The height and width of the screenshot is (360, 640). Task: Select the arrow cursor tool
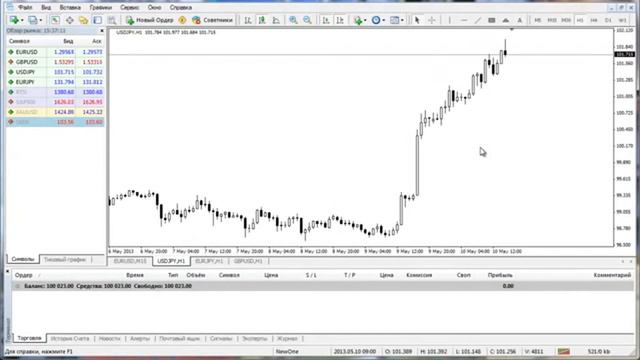pyautogui.click(x=417, y=20)
